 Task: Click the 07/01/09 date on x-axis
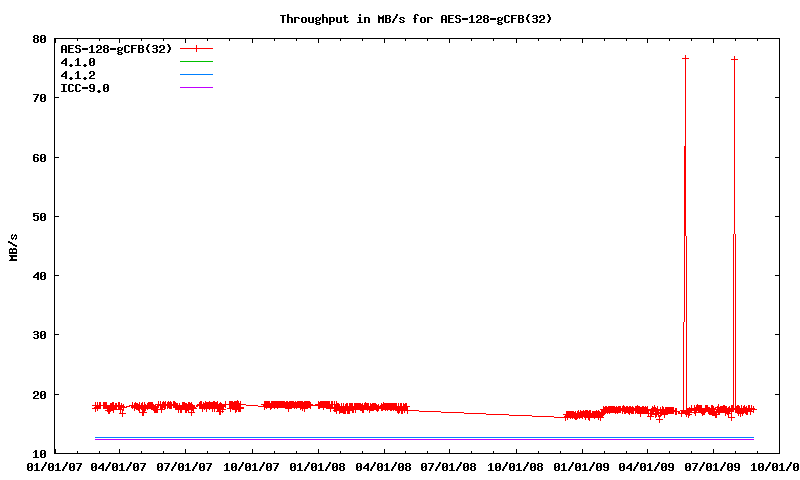[x=714, y=467]
